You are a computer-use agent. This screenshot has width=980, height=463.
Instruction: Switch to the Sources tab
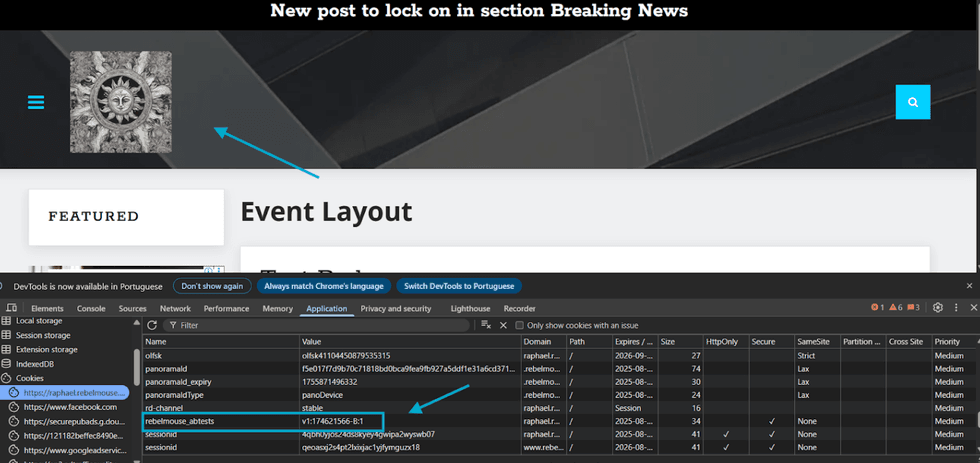point(132,309)
